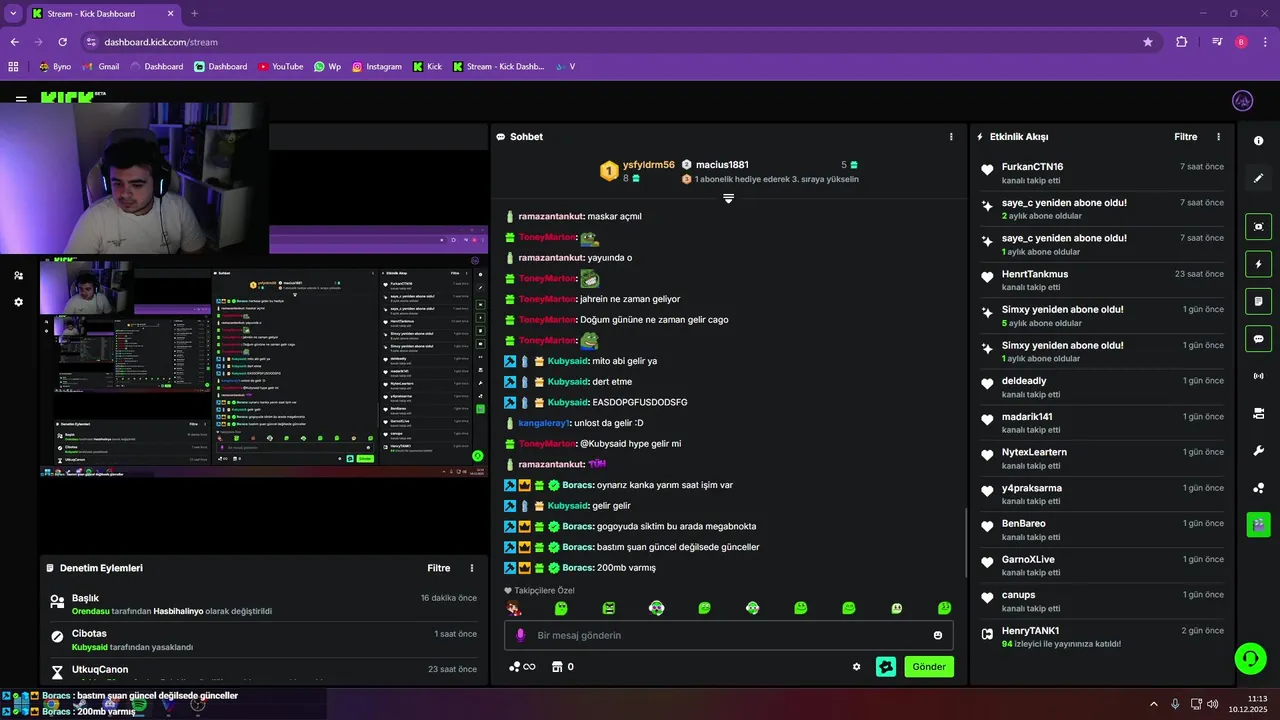Open the green headset support button
The height and width of the screenshot is (720, 1280).
pyautogui.click(x=1248, y=658)
